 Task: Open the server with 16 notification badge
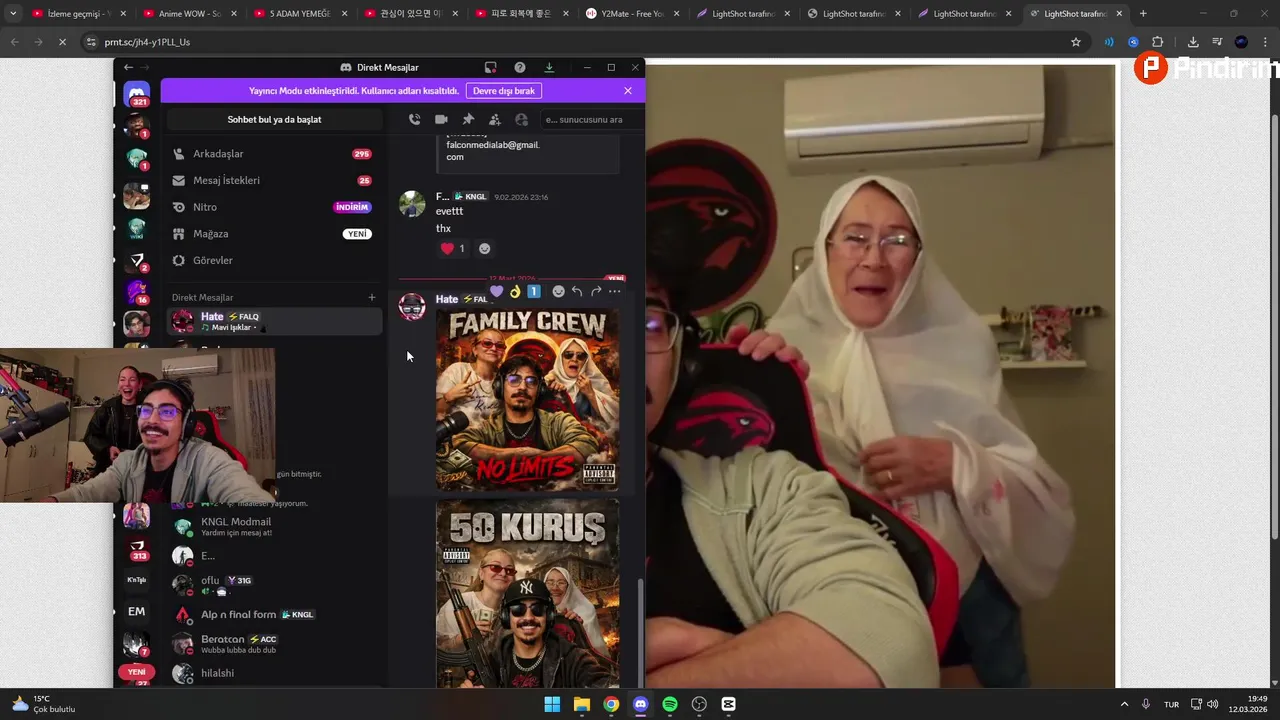point(137,292)
